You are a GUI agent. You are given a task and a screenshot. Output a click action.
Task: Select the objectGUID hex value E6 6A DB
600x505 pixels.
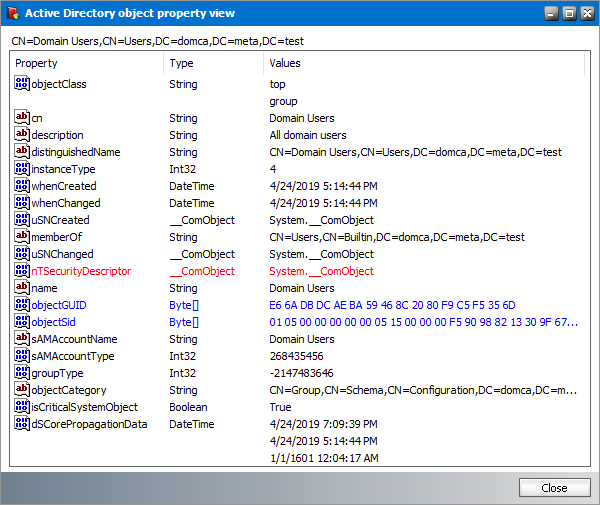pos(392,305)
